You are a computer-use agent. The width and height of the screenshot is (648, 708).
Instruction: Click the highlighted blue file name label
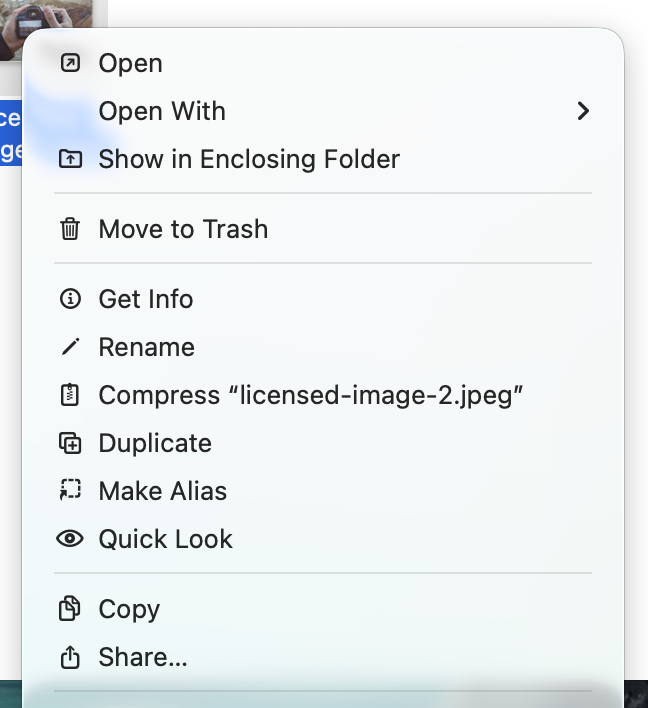(10, 133)
